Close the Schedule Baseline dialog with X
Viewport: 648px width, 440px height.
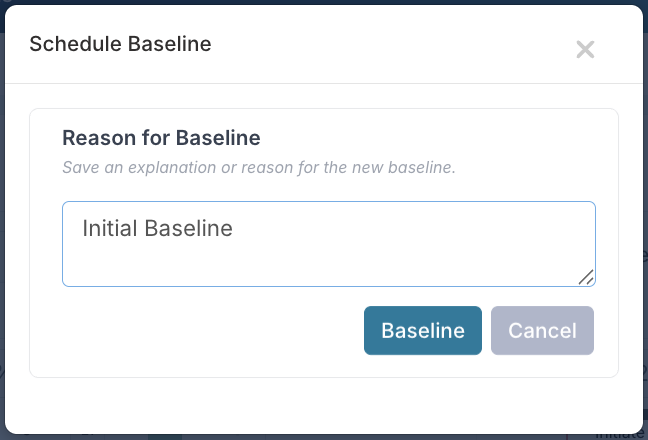pos(585,49)
